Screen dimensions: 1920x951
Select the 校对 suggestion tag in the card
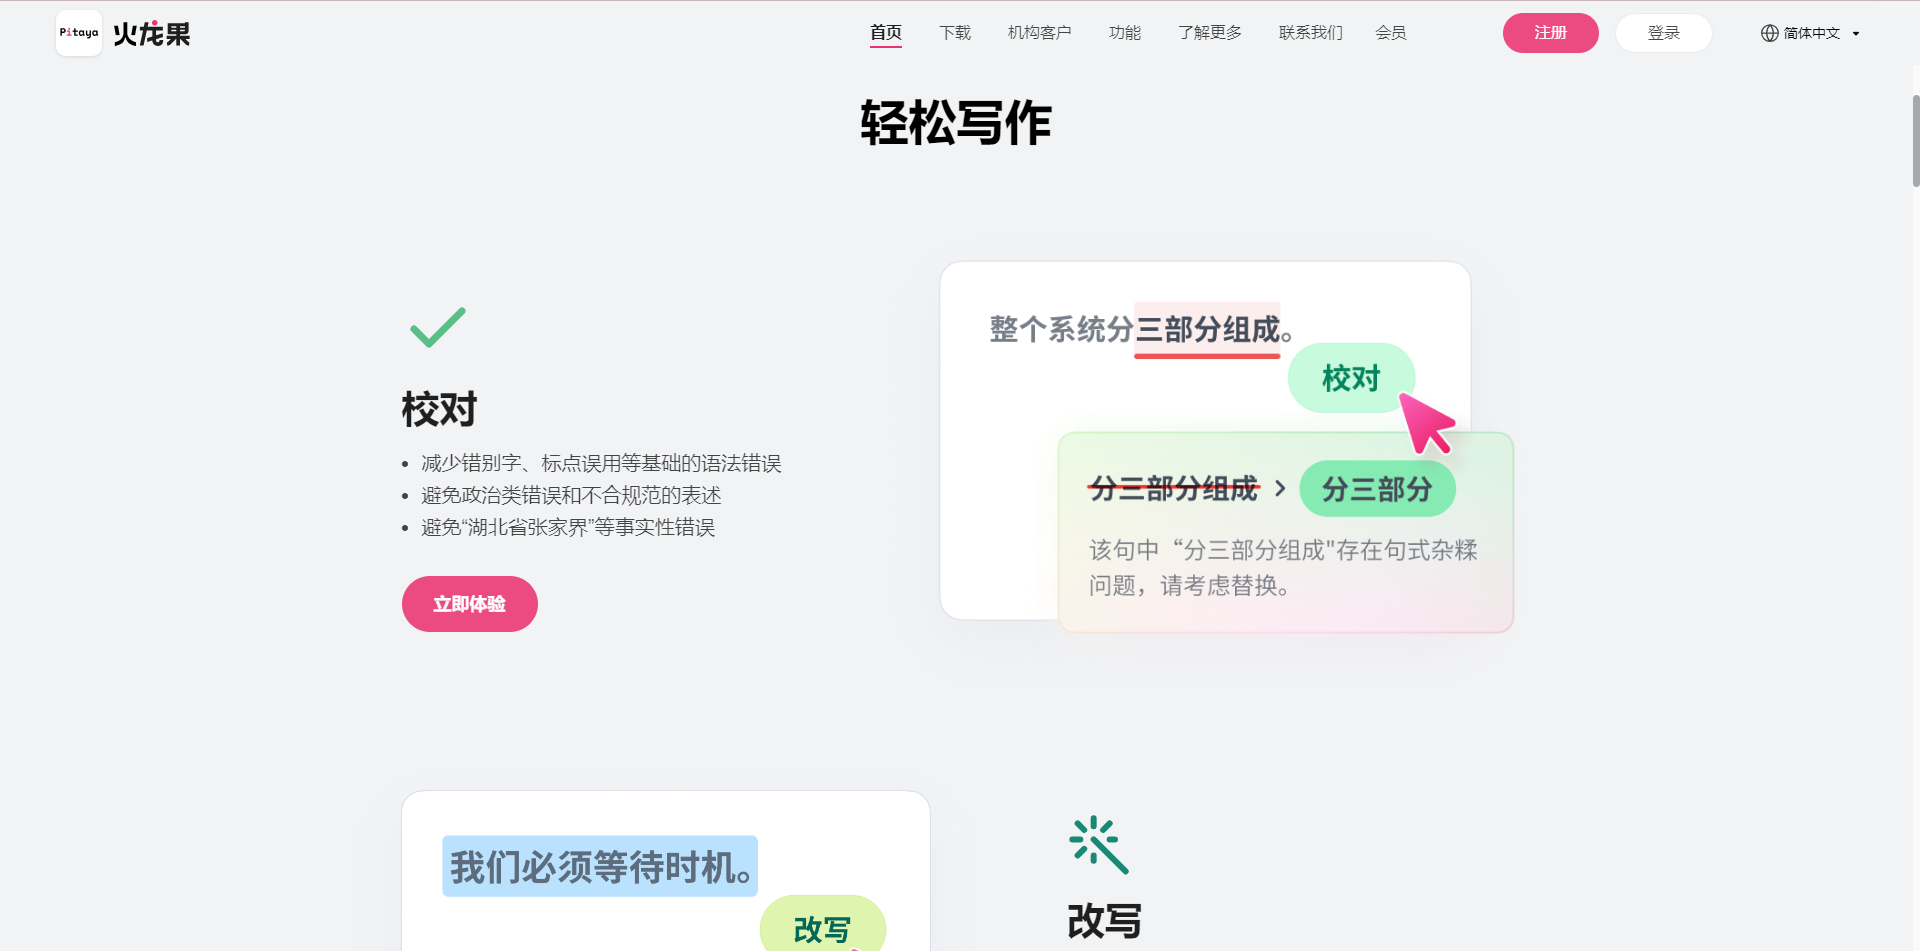pos(1351,378)
